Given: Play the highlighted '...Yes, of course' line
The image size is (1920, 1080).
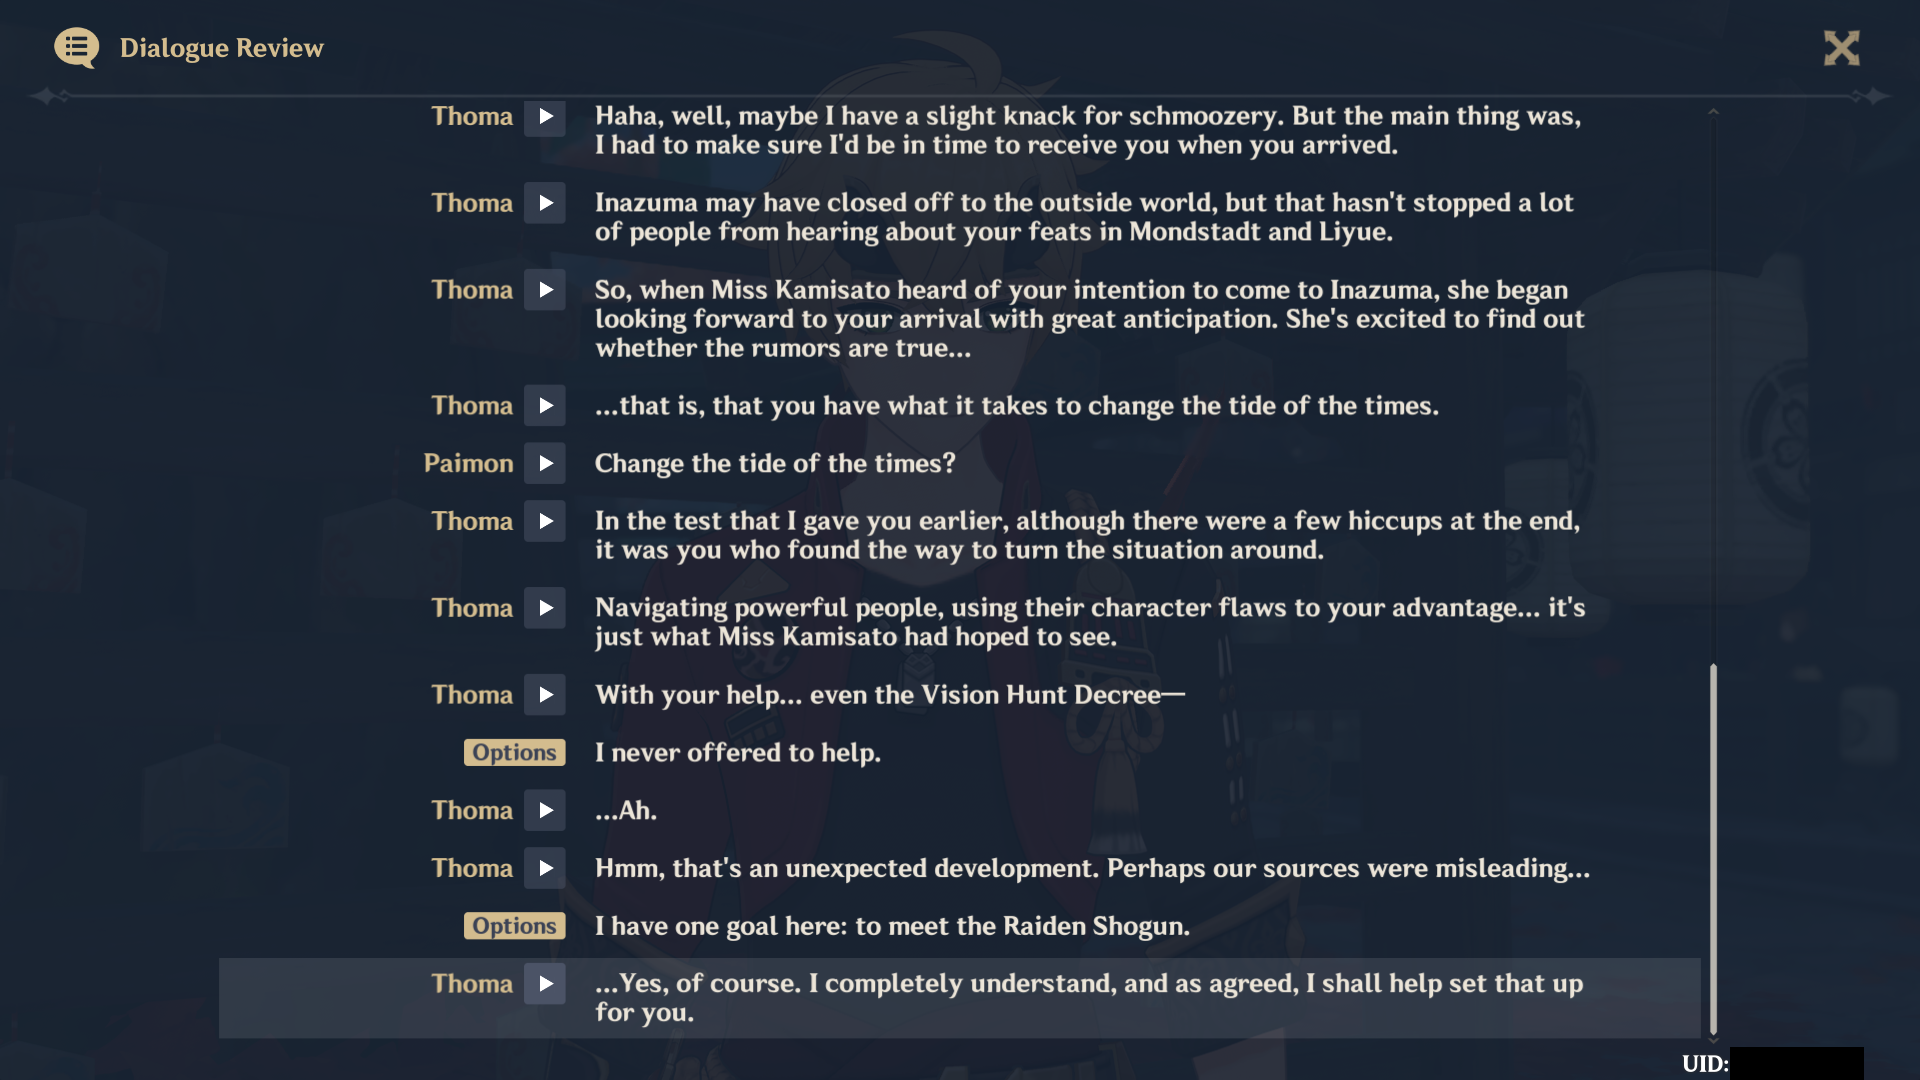Looking at the screenshot, I should 545,984.
